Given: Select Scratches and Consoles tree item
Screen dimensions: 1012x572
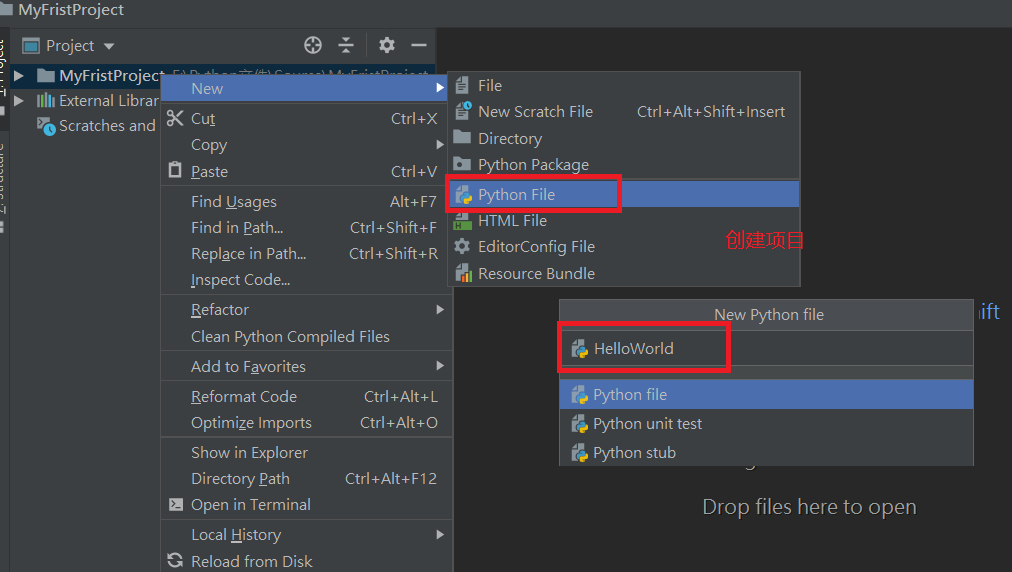Looking at the screenshot, I should tap(106, 126).
